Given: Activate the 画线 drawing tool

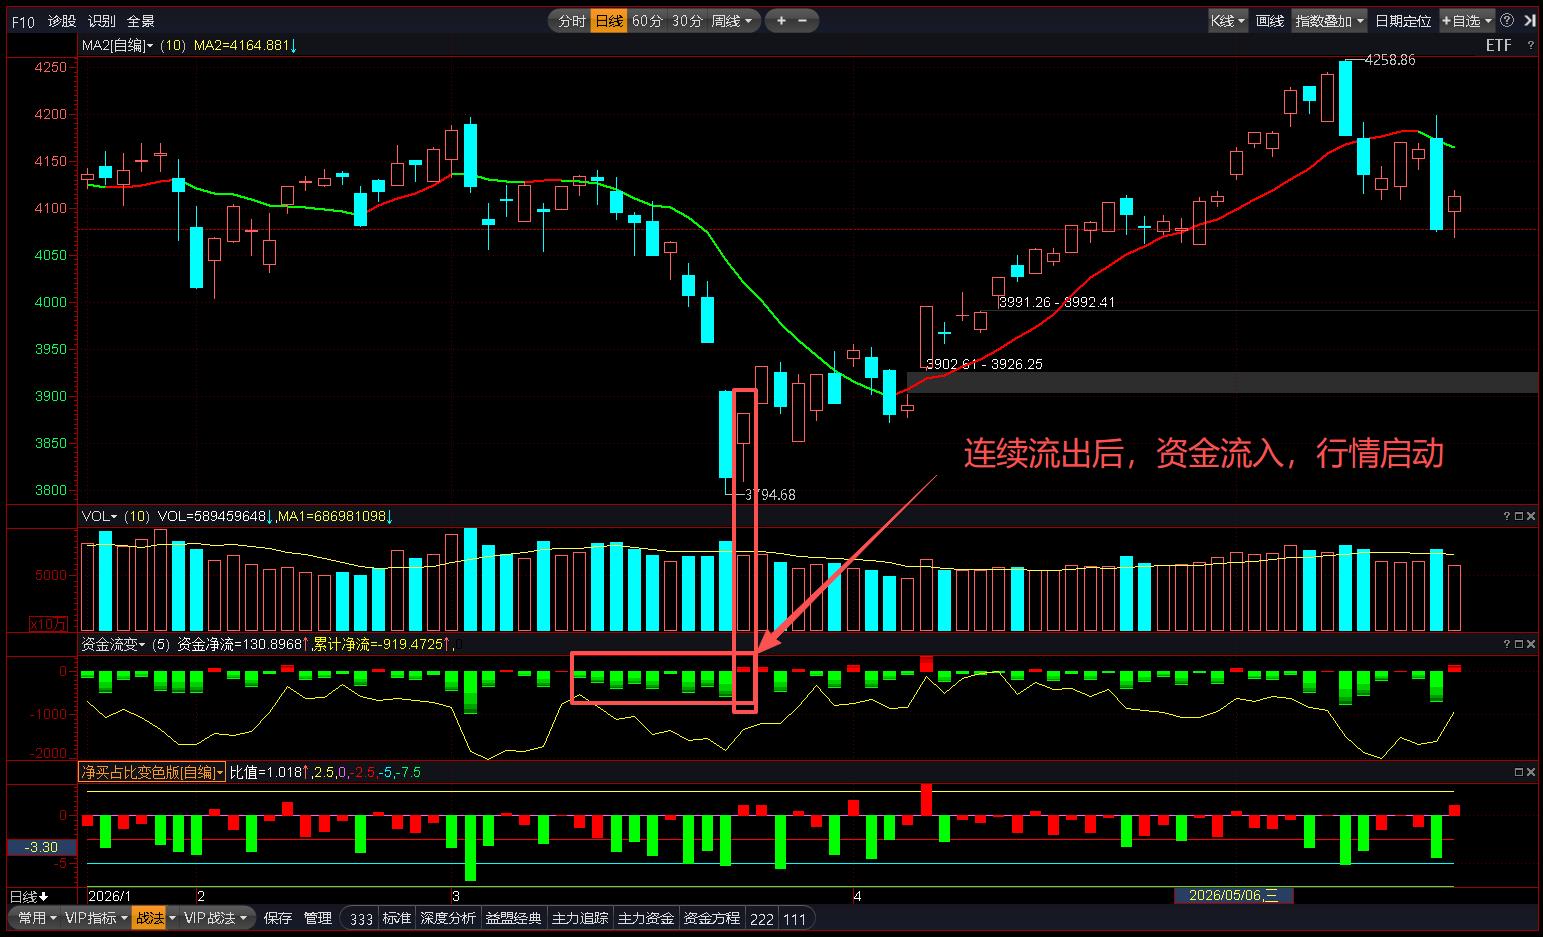Looking at the screenshot, I should point(1270,21).
